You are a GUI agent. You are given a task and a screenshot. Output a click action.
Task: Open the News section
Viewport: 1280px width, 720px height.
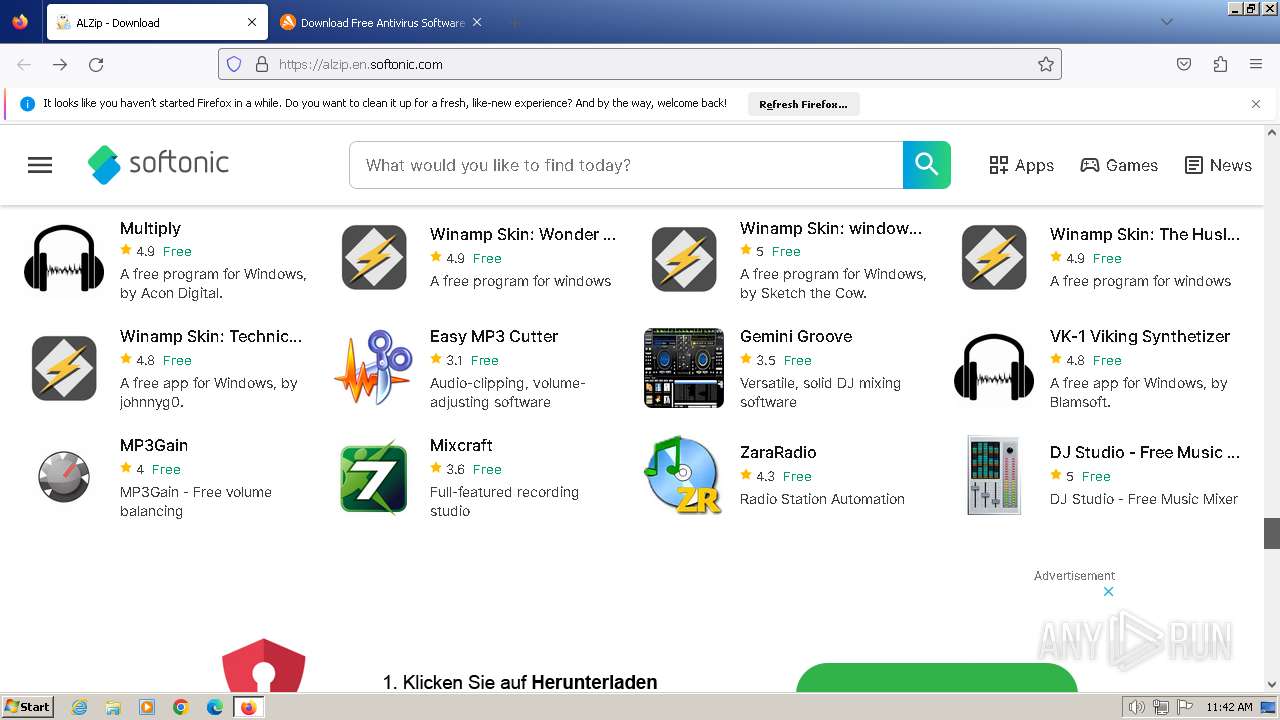pyautogui.click(x=1218, y=165)
